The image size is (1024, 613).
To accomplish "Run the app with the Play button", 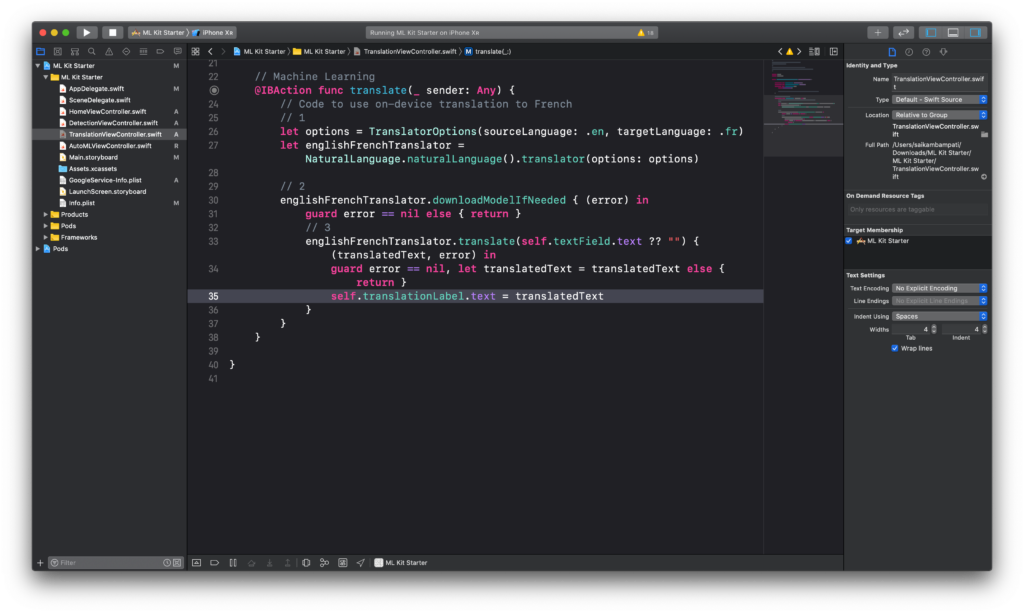I will [86, 32].
